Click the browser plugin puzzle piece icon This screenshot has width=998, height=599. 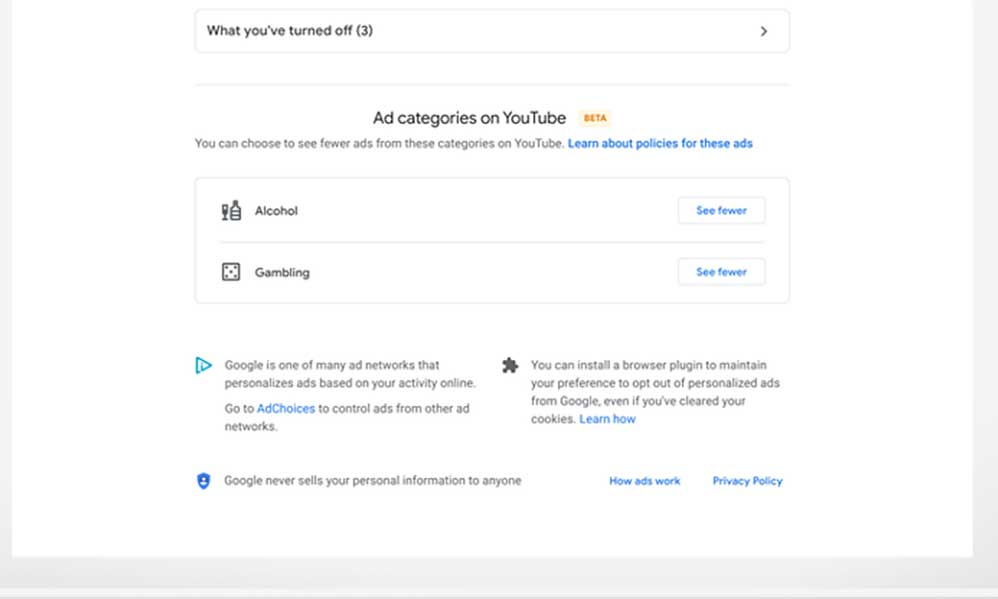[510, 365]
